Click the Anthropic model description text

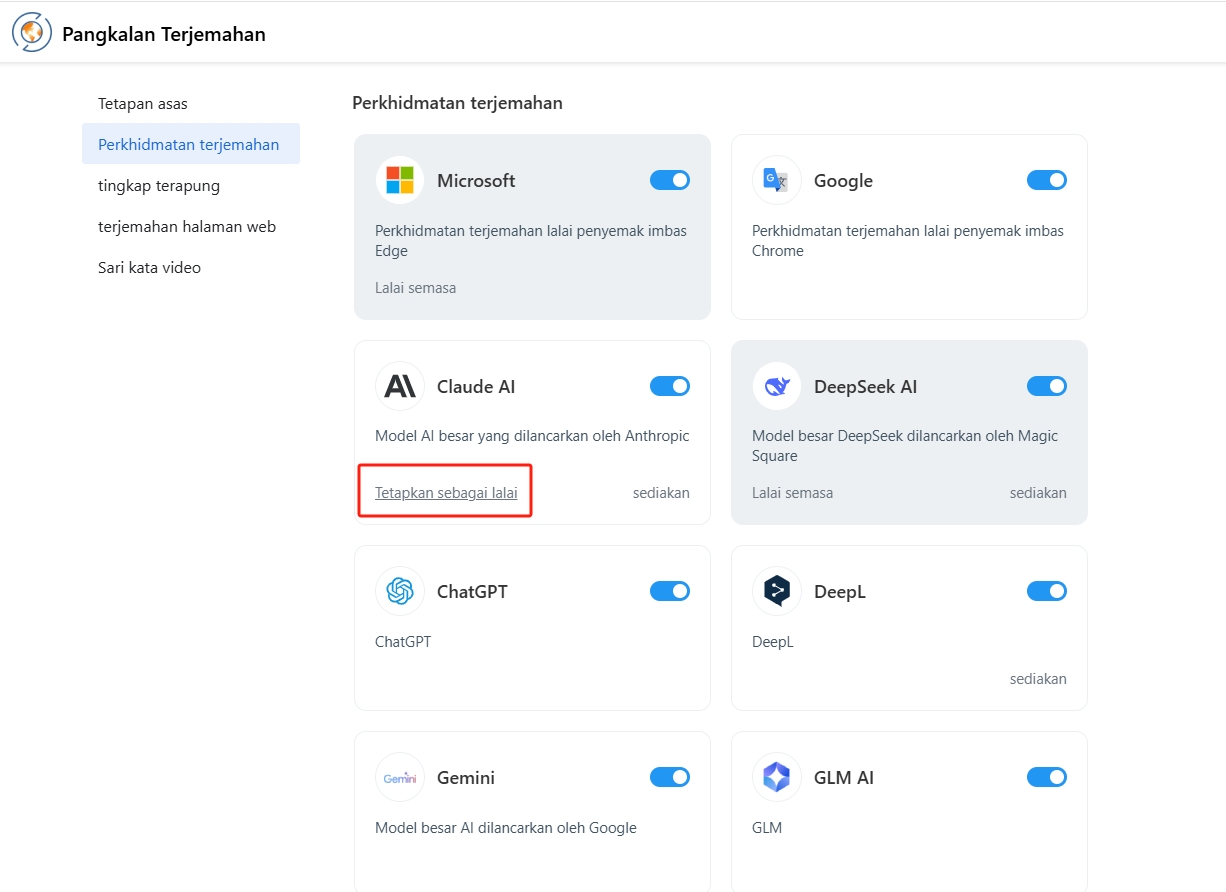pyautogui.click(x=532, y=436)
